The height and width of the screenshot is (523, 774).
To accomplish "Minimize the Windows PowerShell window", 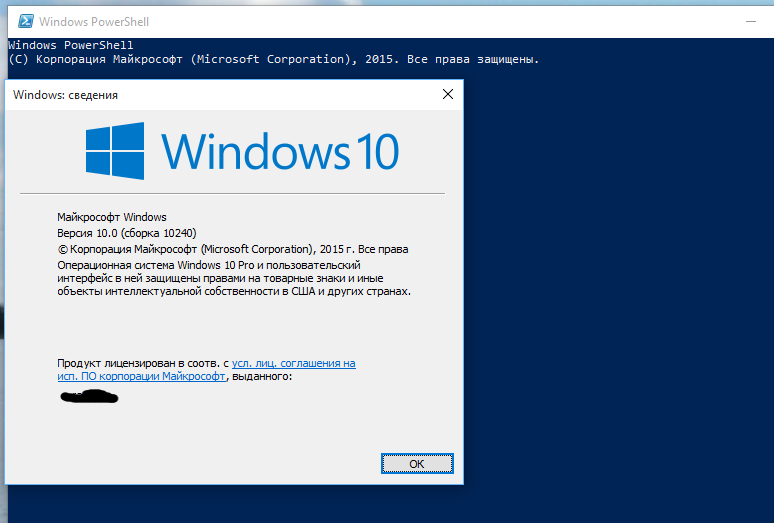I will [x=751, y=22].
